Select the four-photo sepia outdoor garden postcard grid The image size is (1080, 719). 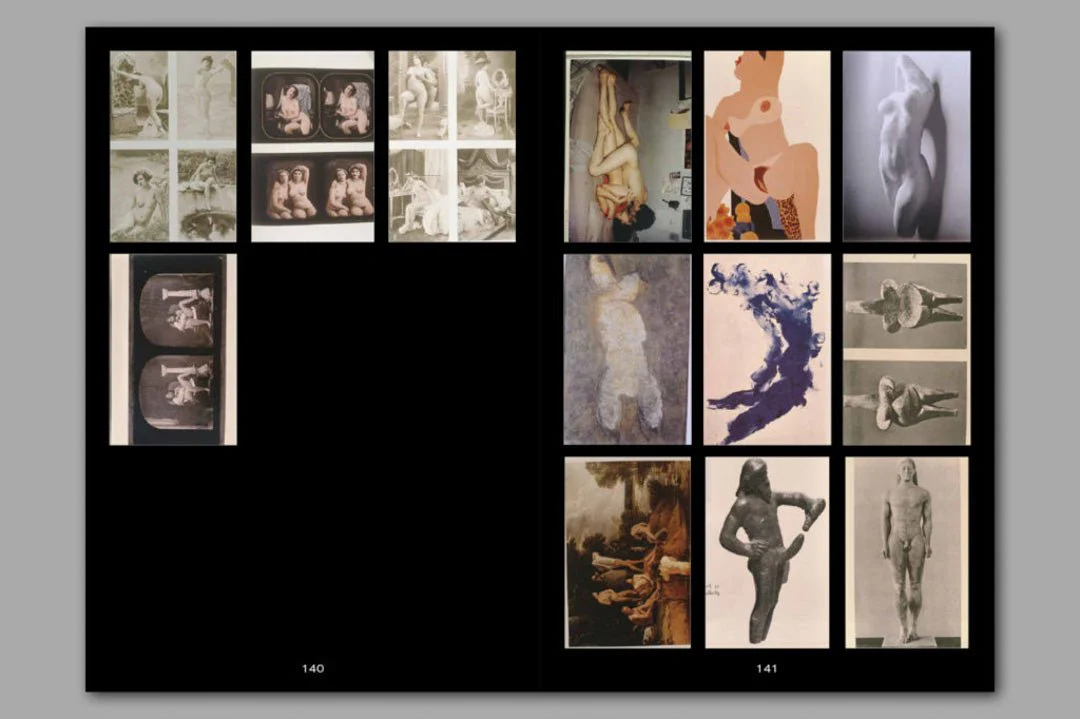point(173,146)
